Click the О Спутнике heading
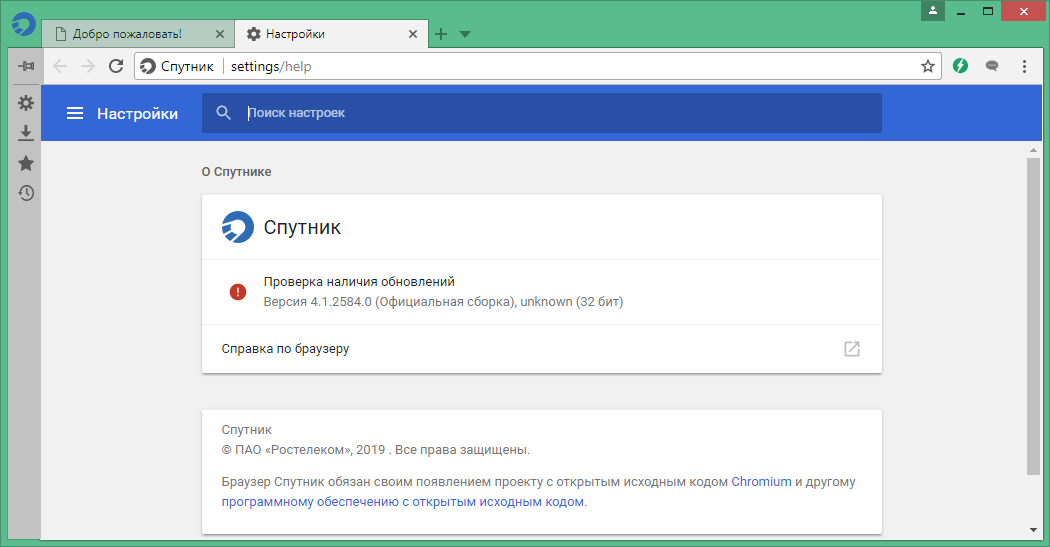This screenshot has height=547, width=1050. click(x=236, y=171)
